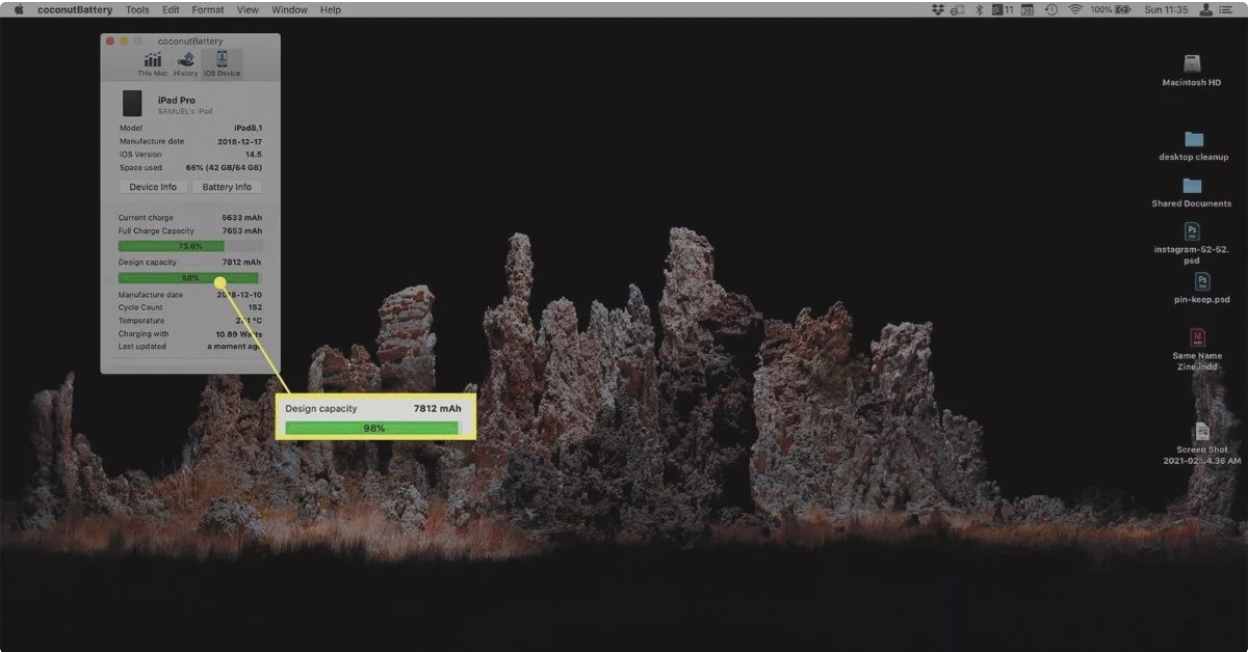Open the View menu
1248x652 pixels.
[x=248, y=10]
